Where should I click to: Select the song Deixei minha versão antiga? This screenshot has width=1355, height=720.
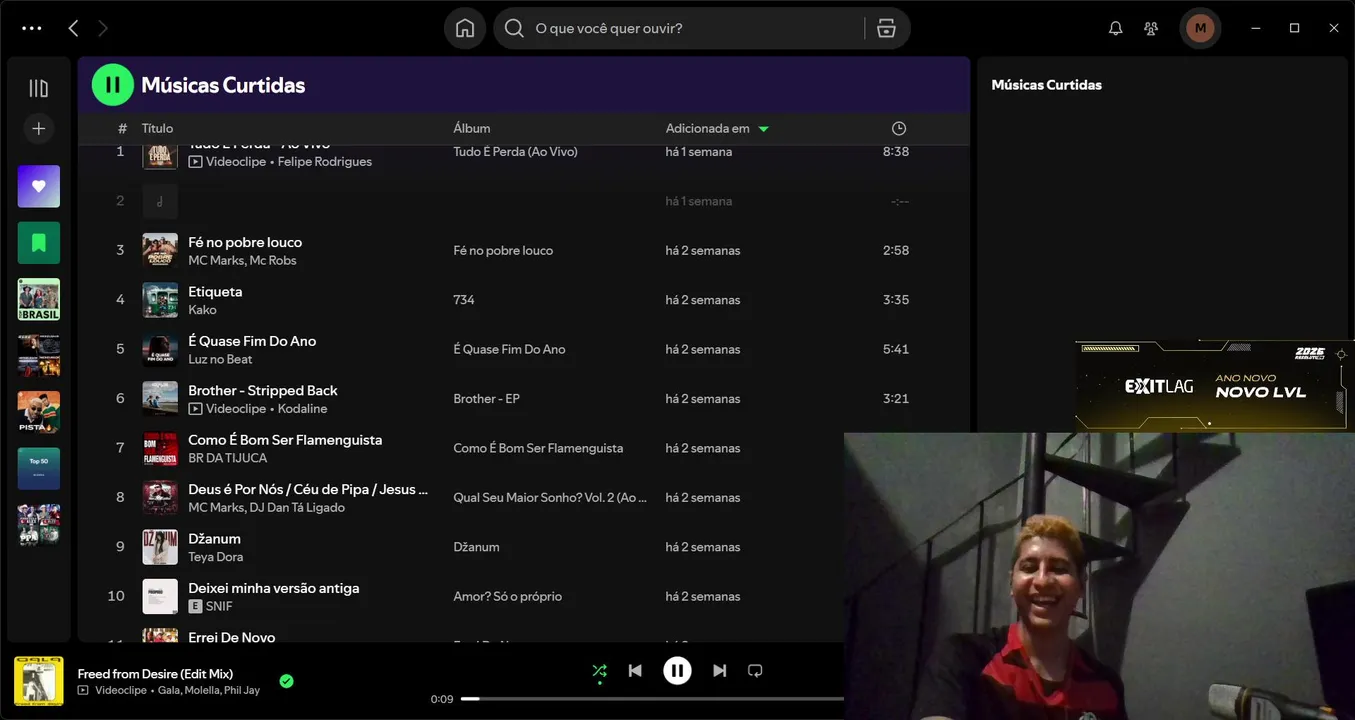point(274,588)
